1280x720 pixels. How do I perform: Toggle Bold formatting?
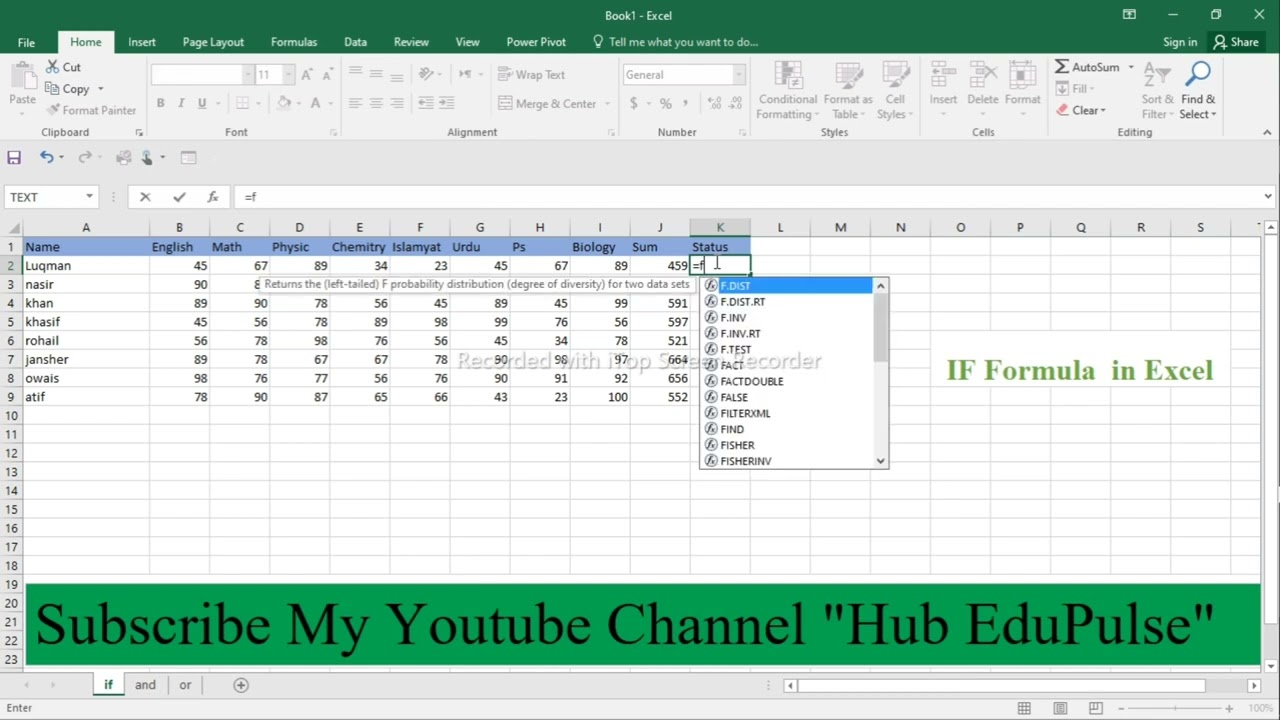[x=160, y=103]
